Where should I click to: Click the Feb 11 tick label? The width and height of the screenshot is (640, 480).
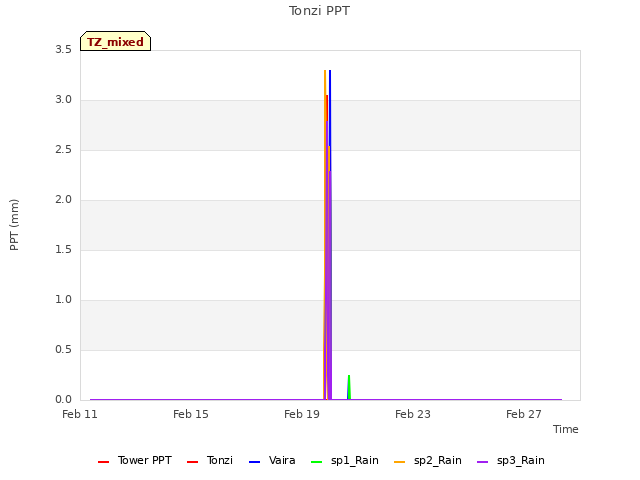pyautogui.click(x=80, y=414)
